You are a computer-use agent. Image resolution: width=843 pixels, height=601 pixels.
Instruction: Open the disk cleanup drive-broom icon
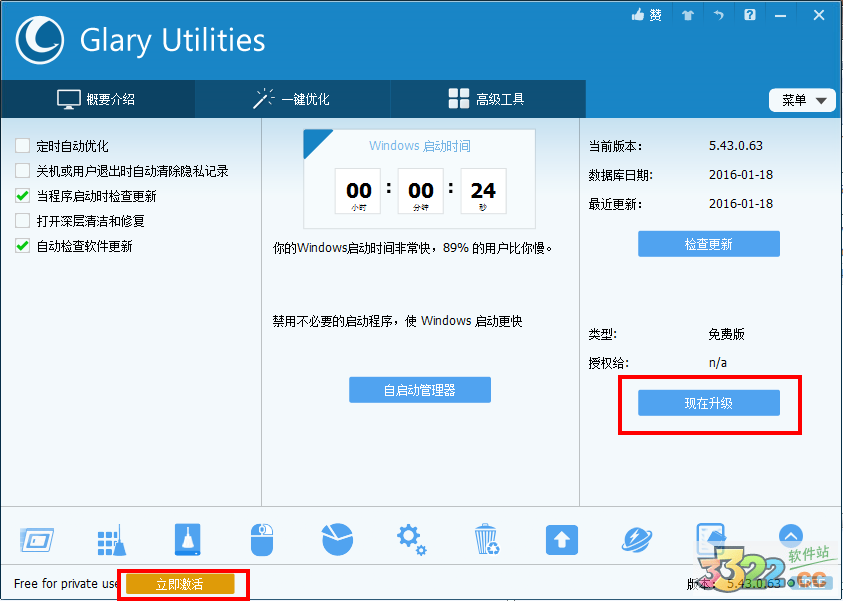tap(188, 540)
